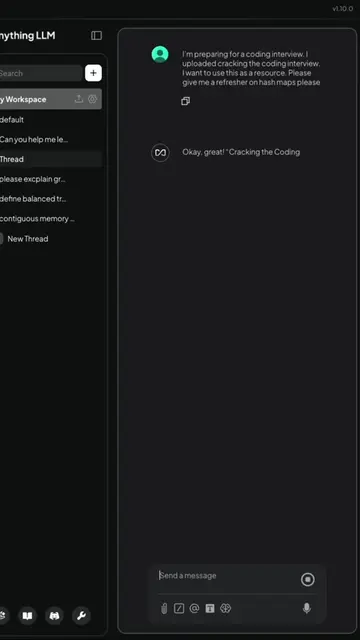The height and width of the screenshot is (640, 360).
Task: Start voice input with microphone icon
Action: (x=307, y=609)
